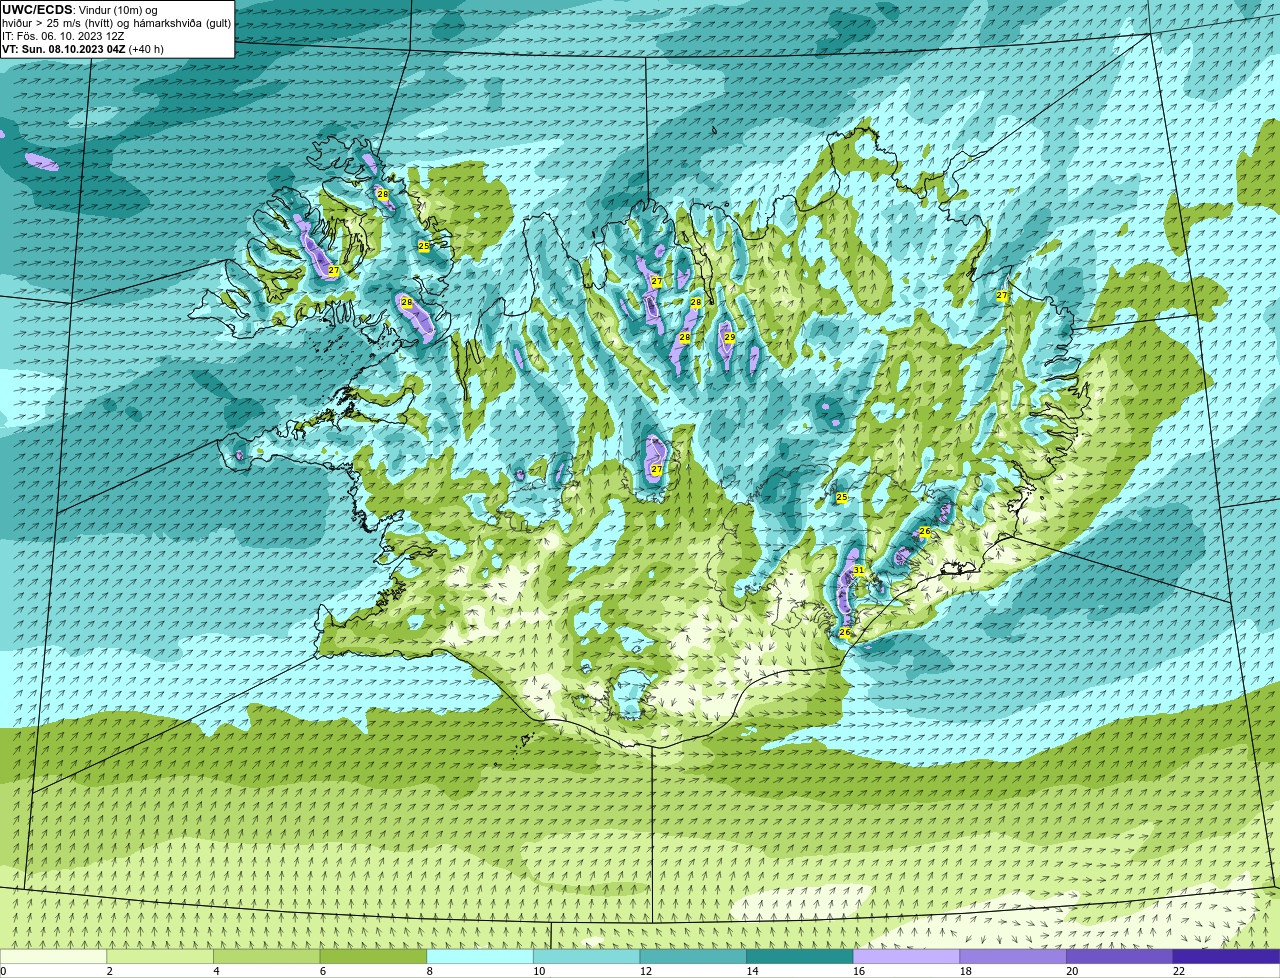Image resolution: width=1280 pixels, height=978 pixels.
Task: Click the initial time 'IT: Fös. 06. 10. 2023 12Z'
Action: [x=63, y=36]
